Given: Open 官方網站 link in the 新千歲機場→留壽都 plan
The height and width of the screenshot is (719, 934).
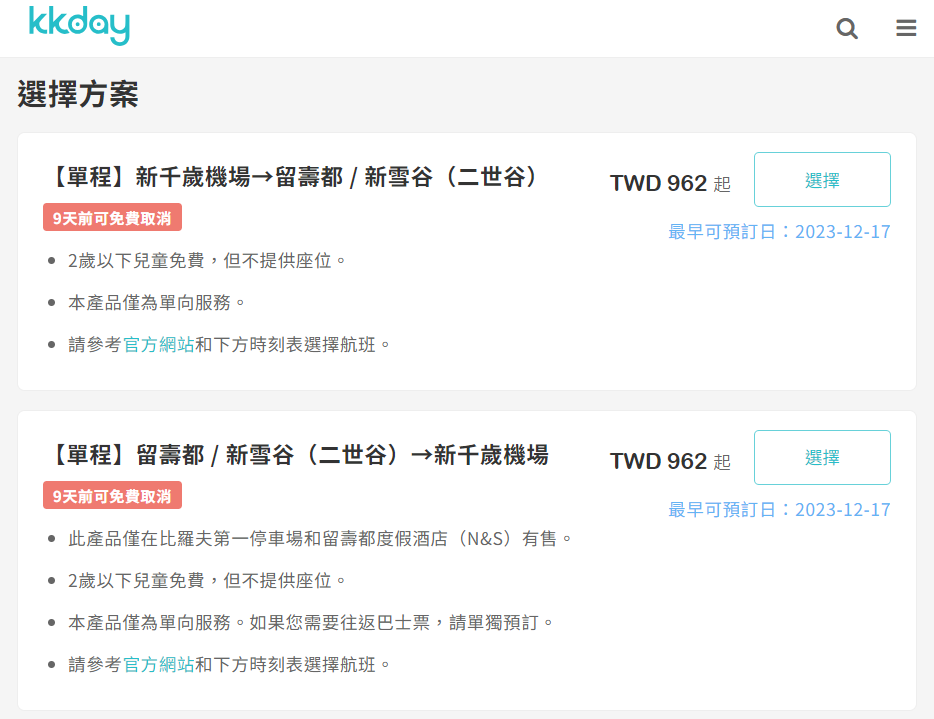Looking at the screenshot, I should point(158,344).
